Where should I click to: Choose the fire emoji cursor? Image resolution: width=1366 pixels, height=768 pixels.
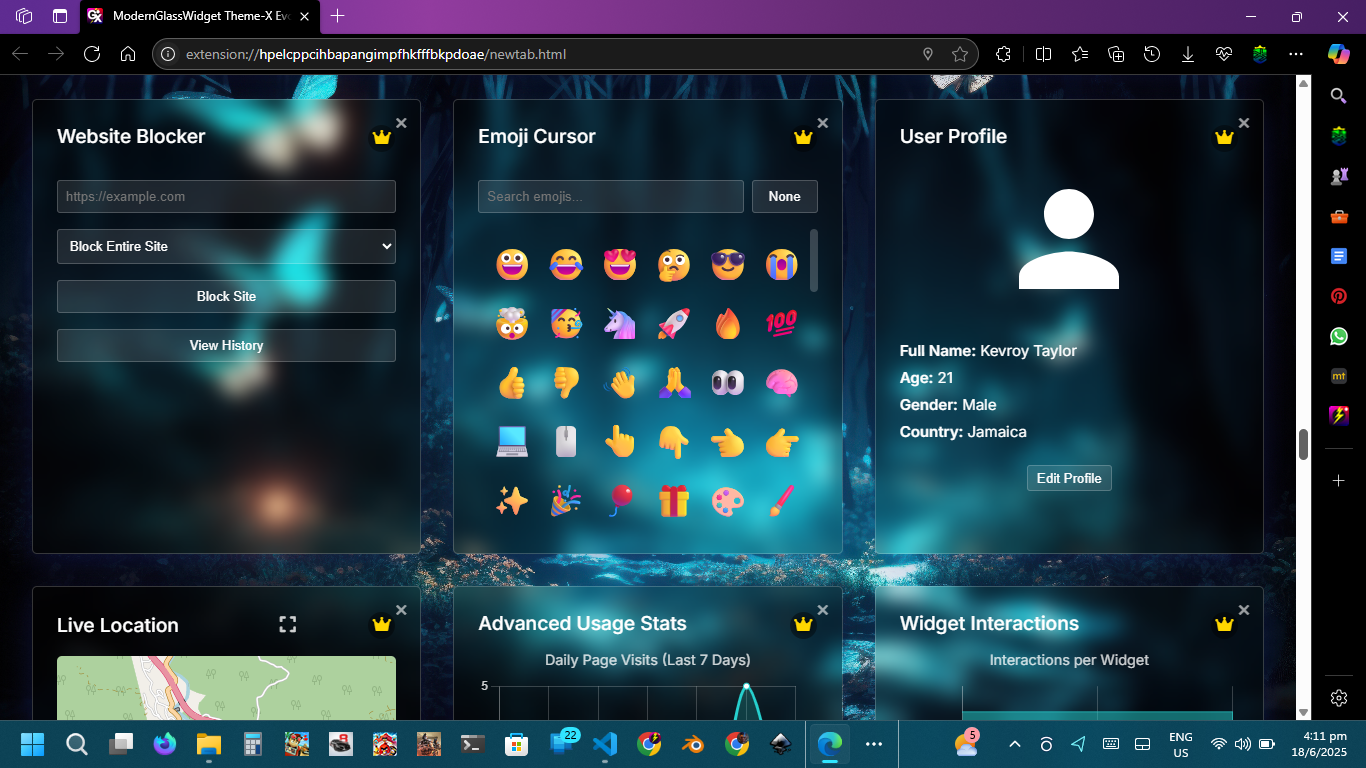(x=728, y=323)
